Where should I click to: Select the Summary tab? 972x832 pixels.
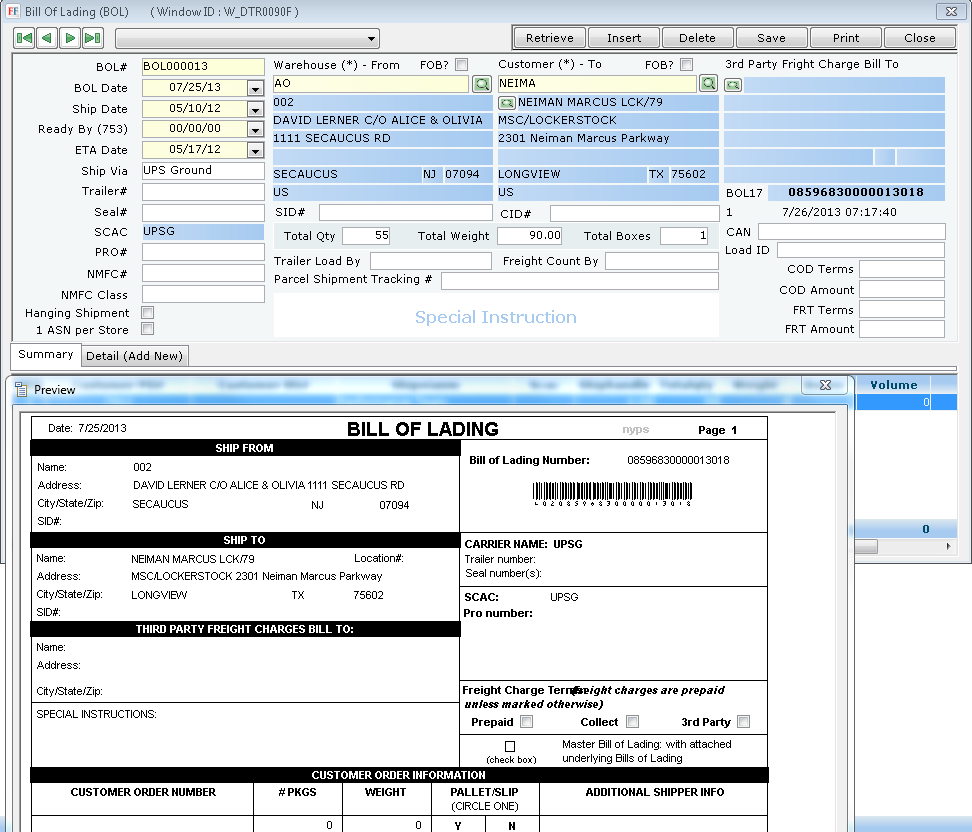[45, 354]
